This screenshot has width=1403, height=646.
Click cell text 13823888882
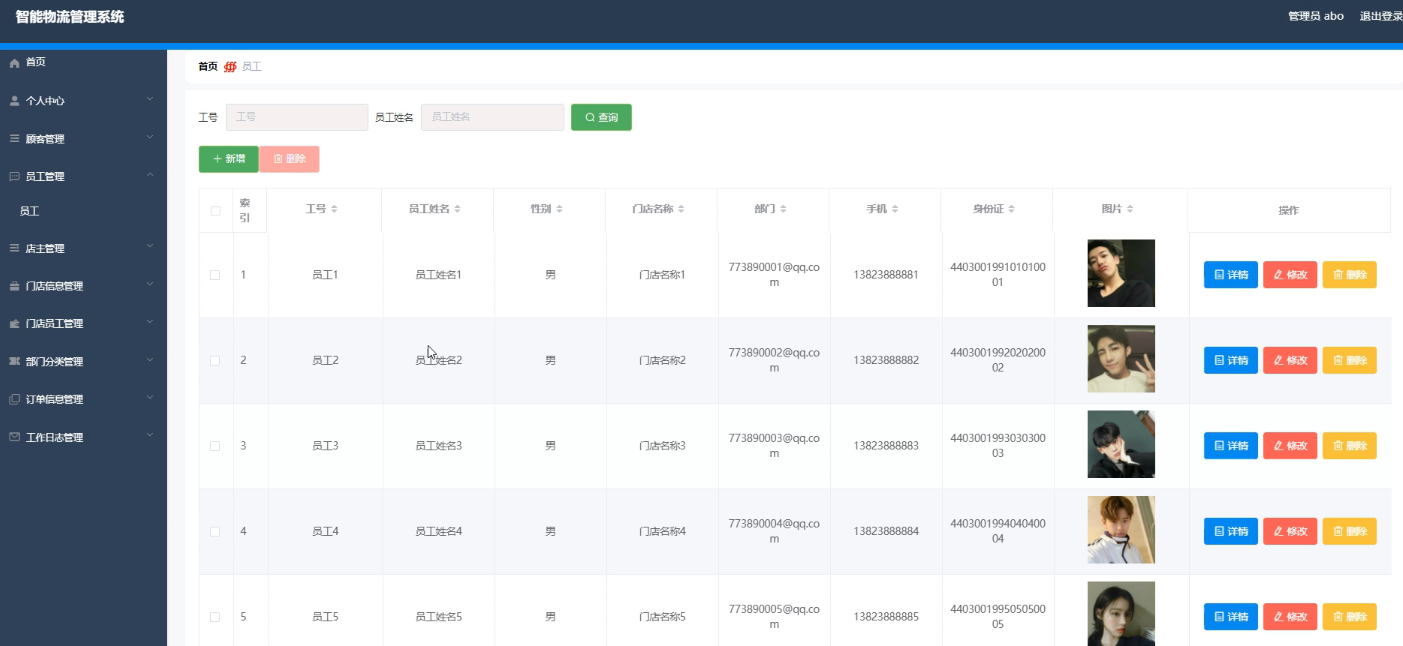[886, 361]
